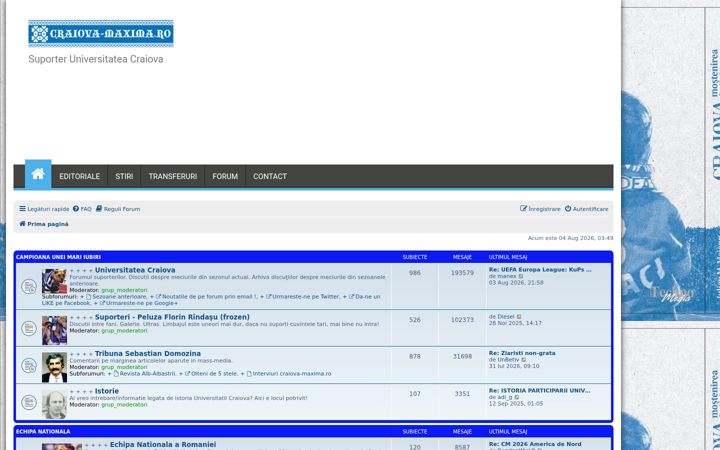View latest post icon next to manex
Screen dimensions: 720x450
[521, 276]
